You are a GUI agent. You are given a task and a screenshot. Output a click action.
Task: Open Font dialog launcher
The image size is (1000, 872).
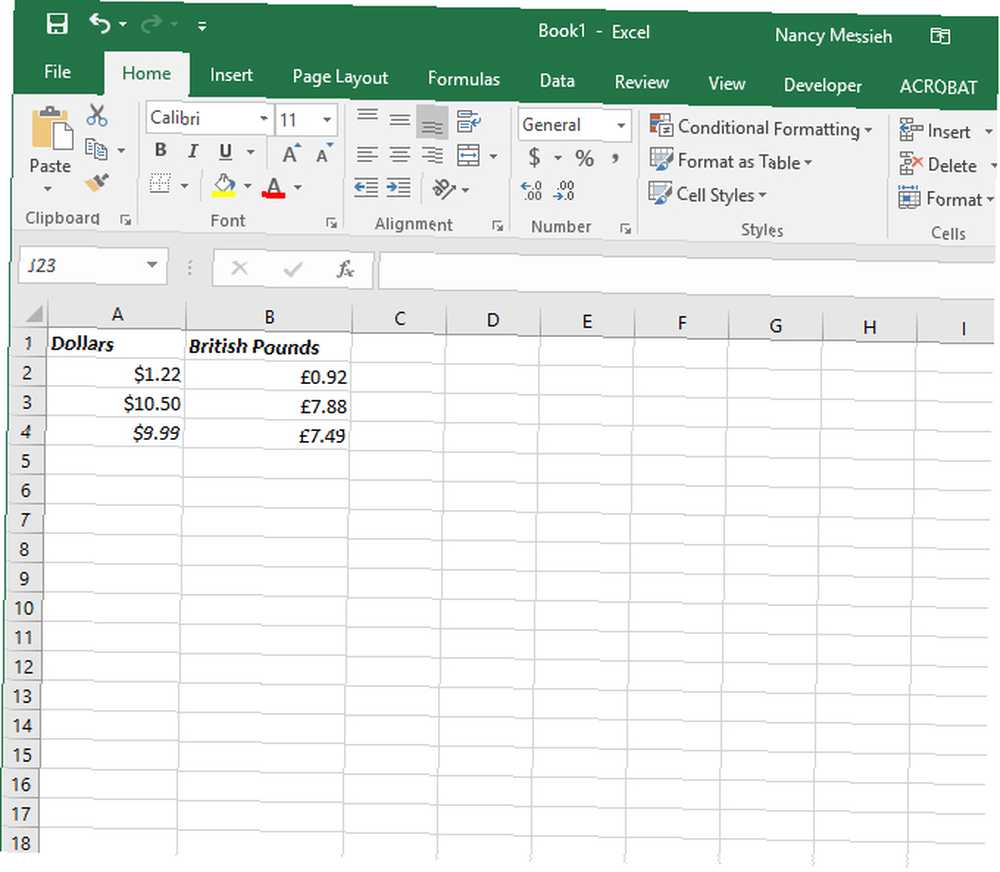coord(331,223)
